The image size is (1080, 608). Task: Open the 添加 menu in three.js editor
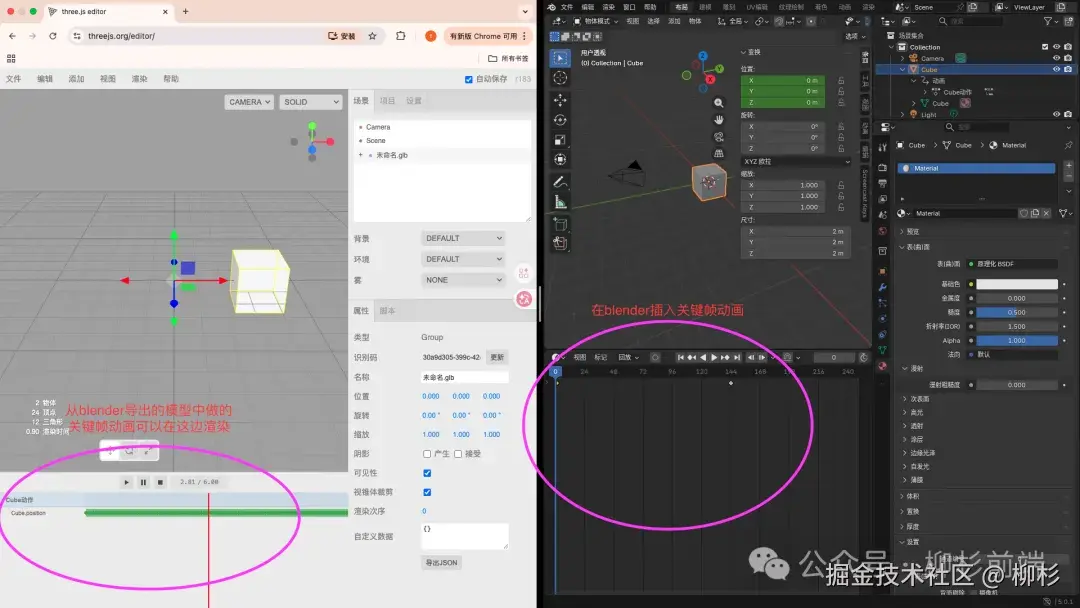76,79
